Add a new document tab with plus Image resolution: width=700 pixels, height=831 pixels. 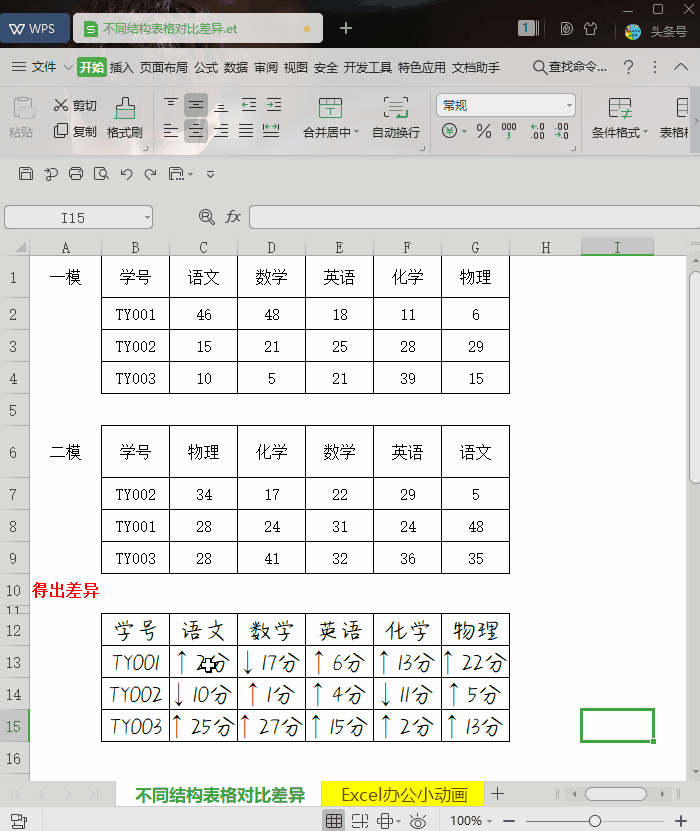pos(345,28)
